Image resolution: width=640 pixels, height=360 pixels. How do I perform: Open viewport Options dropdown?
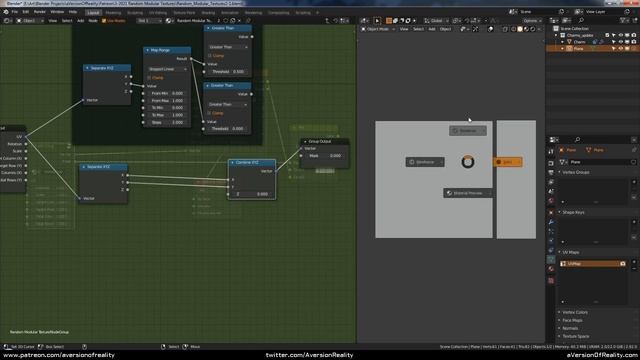point(532,20)
